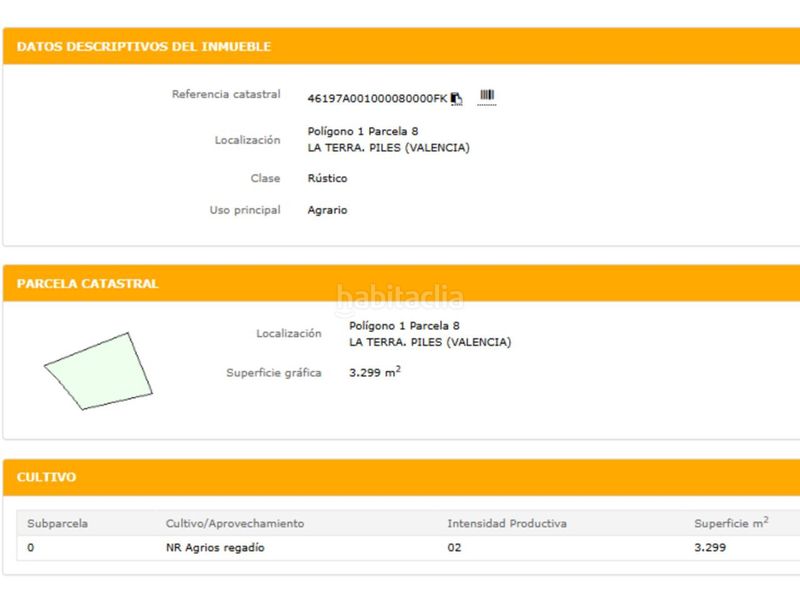Viewport: 800px width, 600px height.
Task: Click the Datos Descriptivos del Inmueble header
Action: (144, 47)
